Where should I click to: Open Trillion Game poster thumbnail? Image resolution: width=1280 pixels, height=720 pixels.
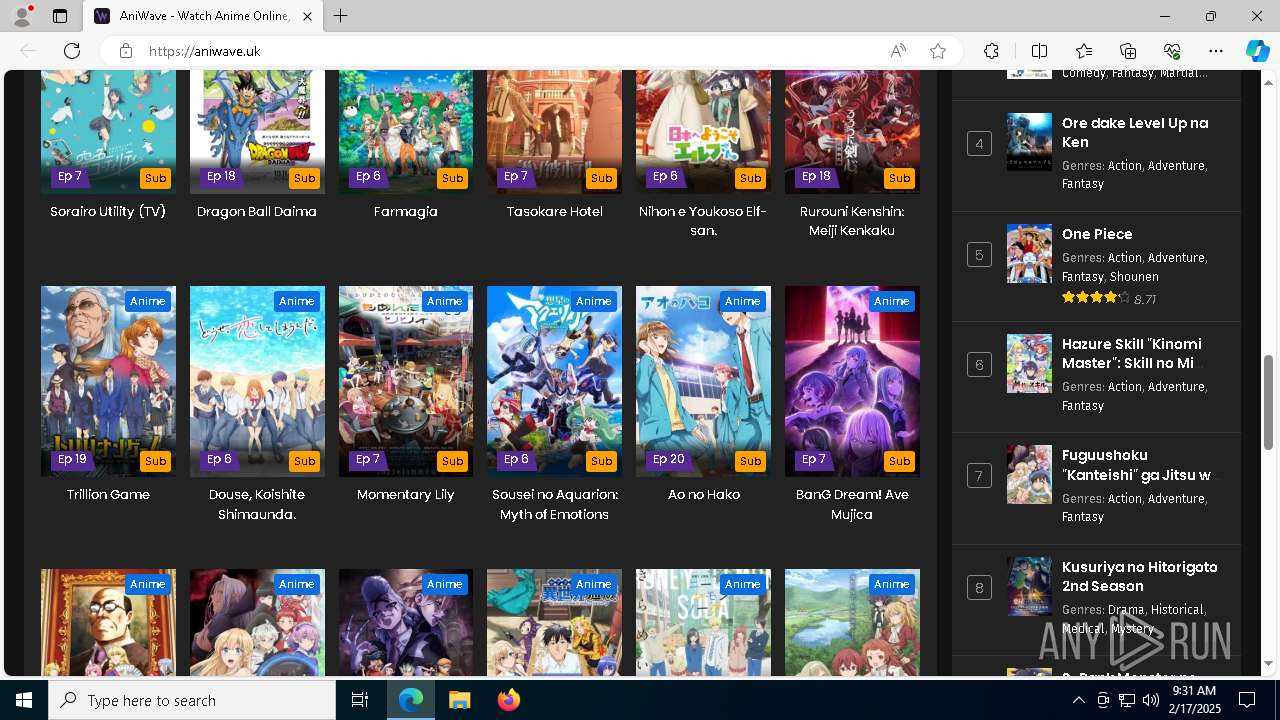click(108, 381)
